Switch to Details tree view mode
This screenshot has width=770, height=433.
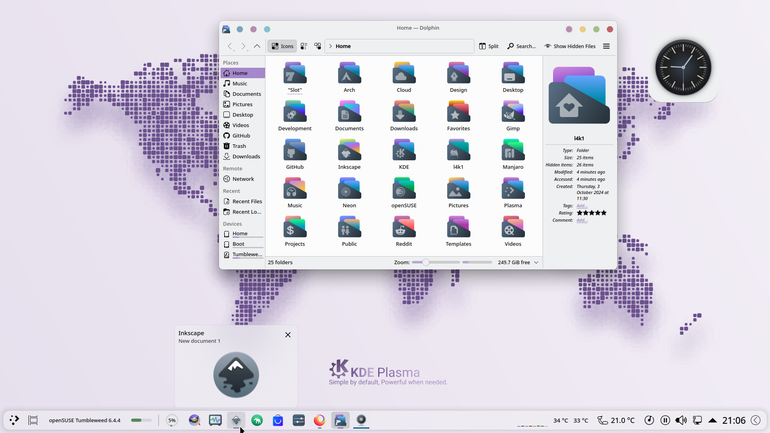(318, 46)
